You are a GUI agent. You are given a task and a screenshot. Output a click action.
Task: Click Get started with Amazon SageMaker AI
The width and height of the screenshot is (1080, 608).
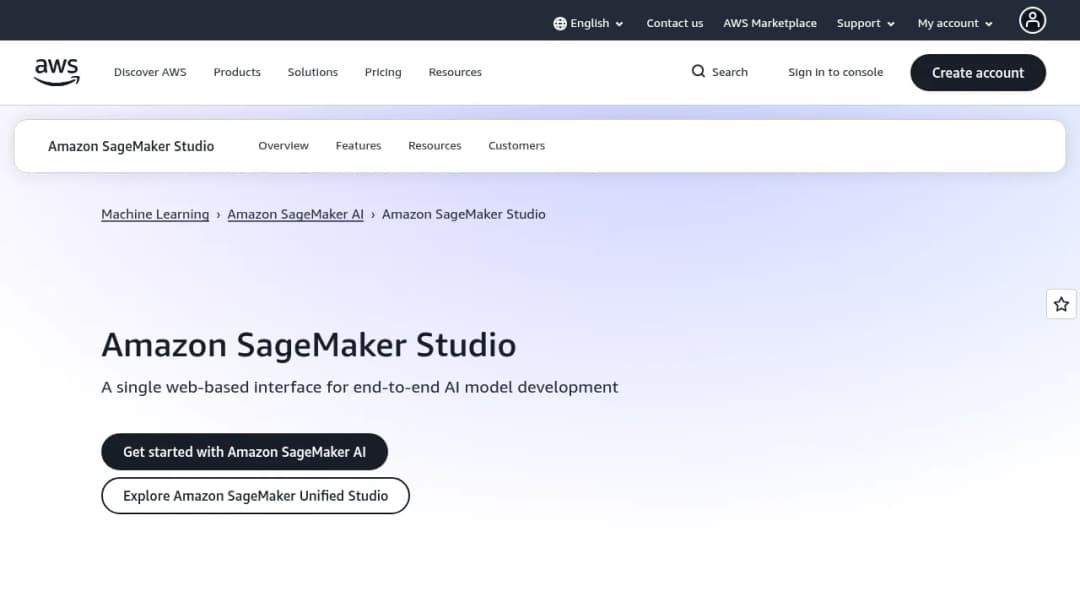(x=245, y=452)
